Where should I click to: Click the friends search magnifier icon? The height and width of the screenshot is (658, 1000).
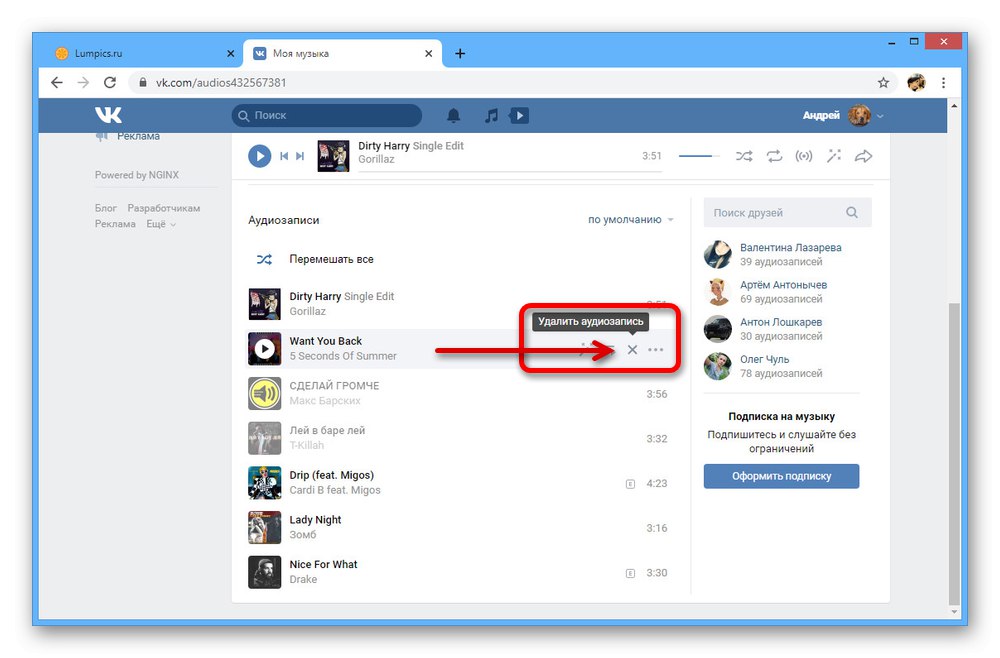[x=852, y=212]
